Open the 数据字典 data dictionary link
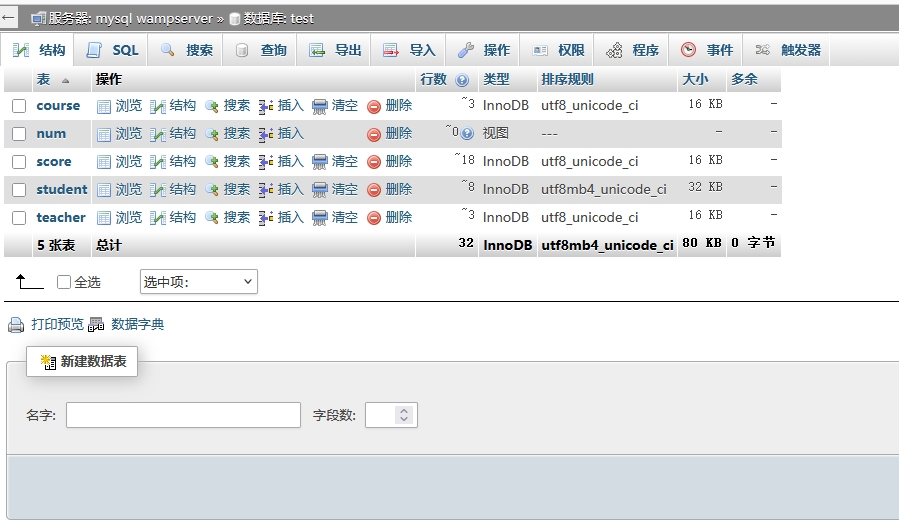Image resolution: width=899 pixels, height=528 pixels. pyautogui.click(x=137, y=325)
